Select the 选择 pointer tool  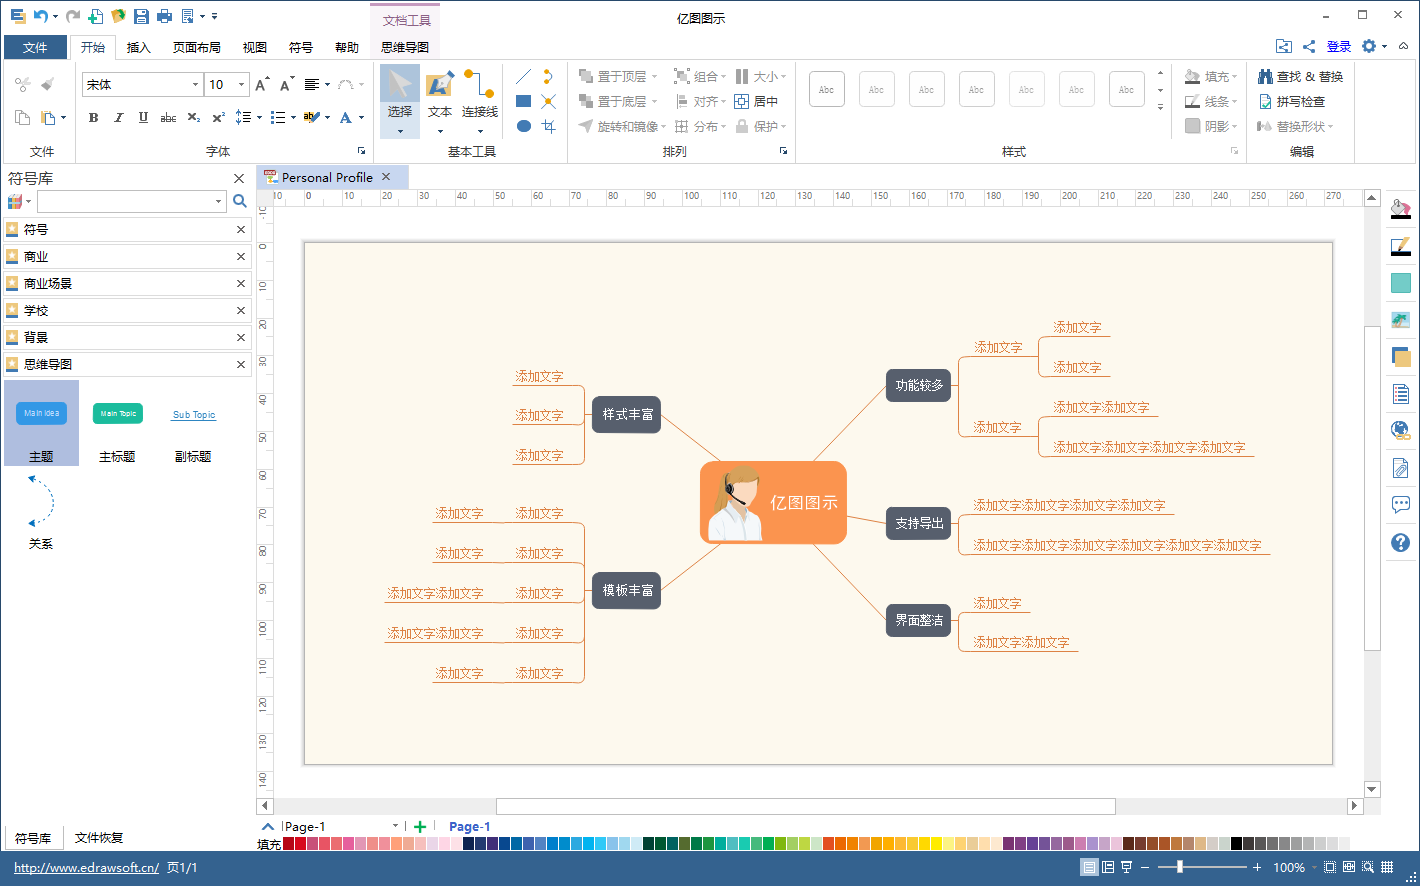[400, 101]
